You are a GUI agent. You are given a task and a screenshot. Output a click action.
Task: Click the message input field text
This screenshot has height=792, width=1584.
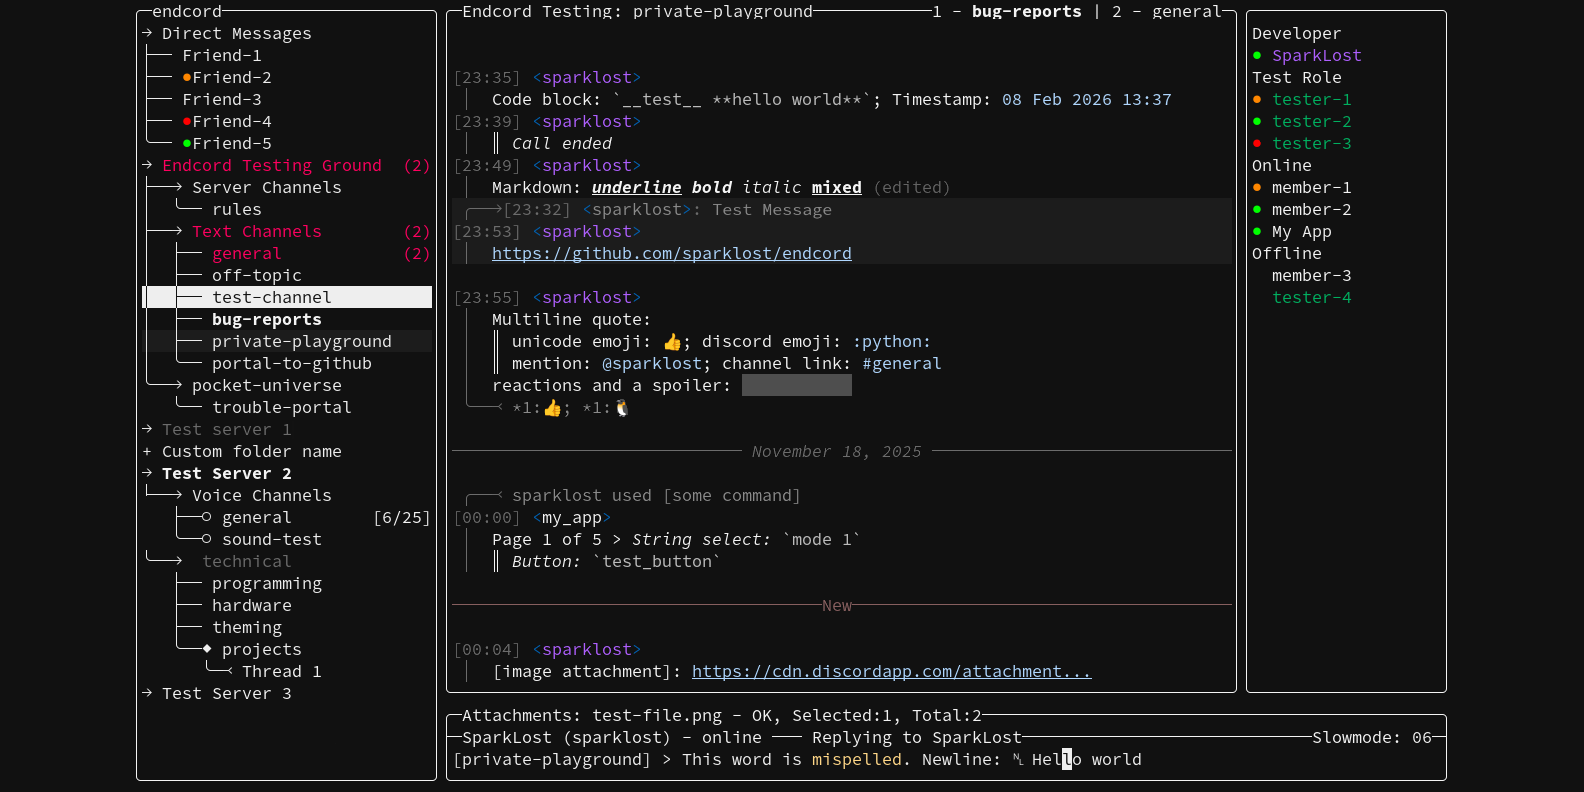(900, 760)
